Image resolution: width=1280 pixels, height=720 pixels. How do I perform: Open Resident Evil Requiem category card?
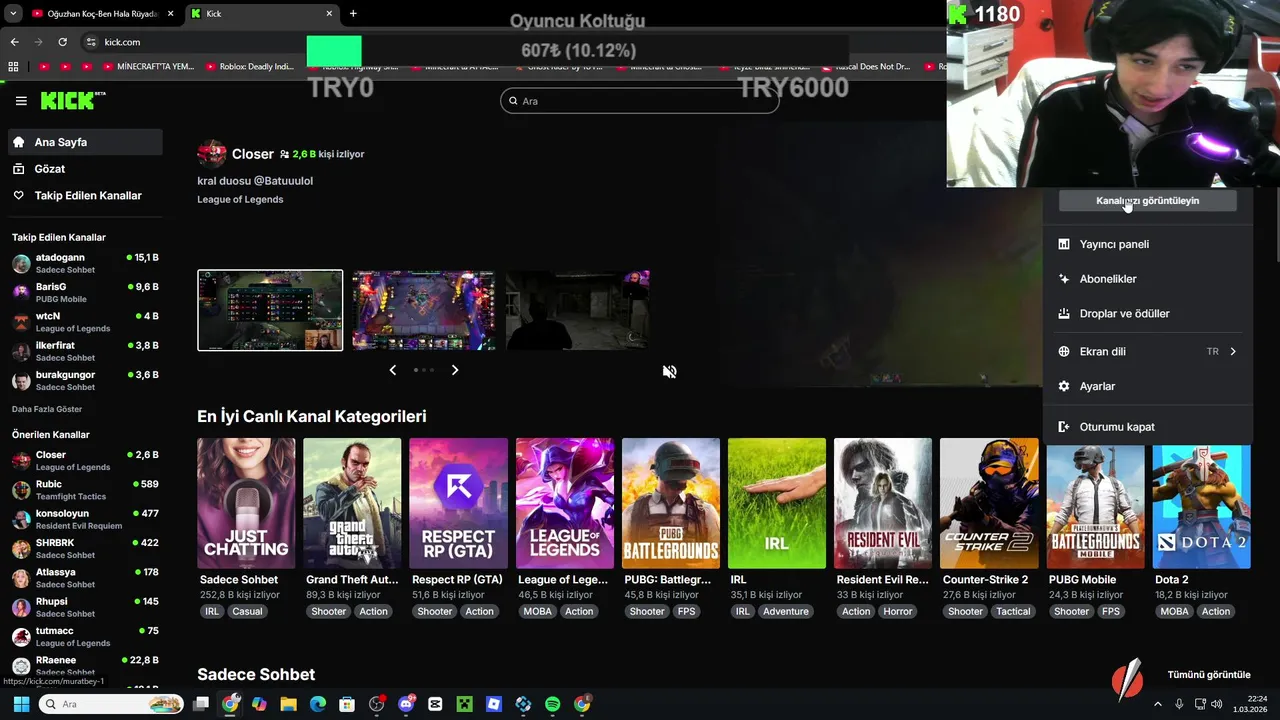(883, 503)
